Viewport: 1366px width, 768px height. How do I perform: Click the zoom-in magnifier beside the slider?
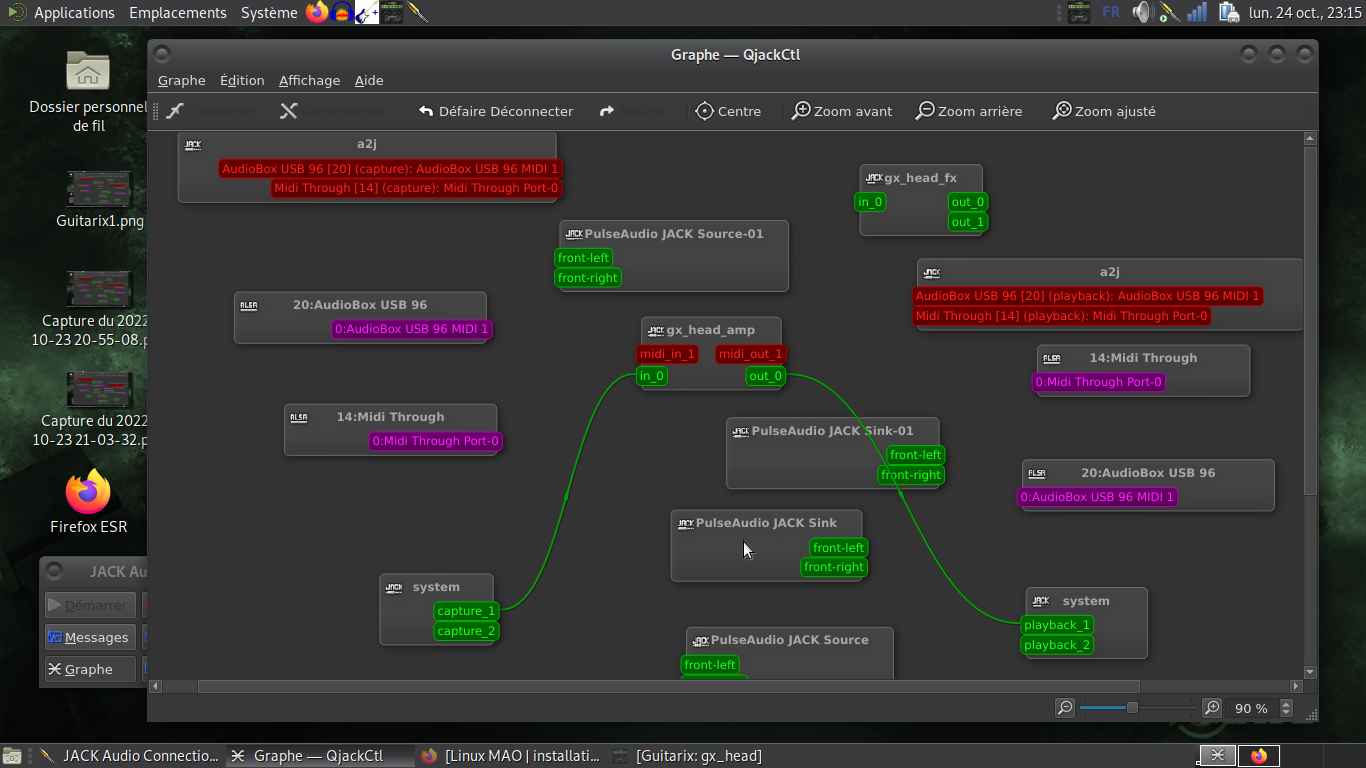(x=1212, y=708)
